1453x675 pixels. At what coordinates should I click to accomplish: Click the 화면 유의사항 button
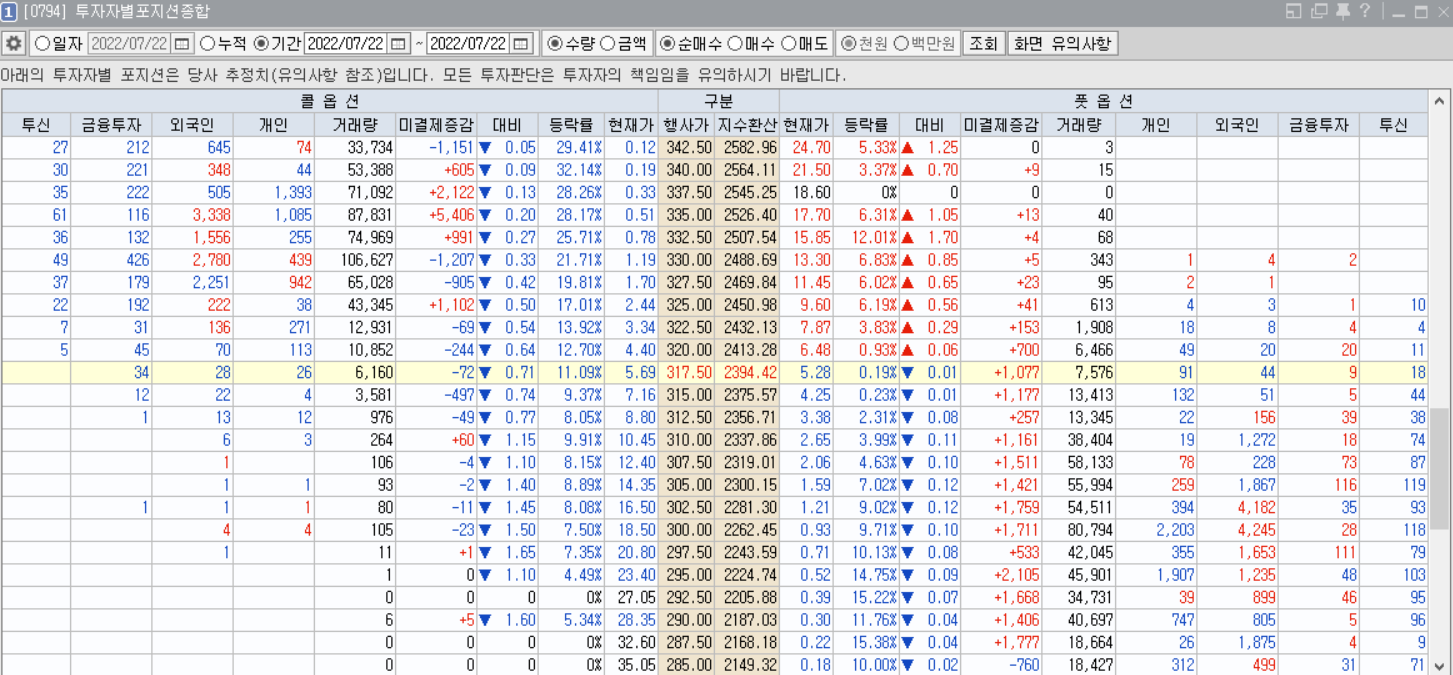[x=1062, y=44]
